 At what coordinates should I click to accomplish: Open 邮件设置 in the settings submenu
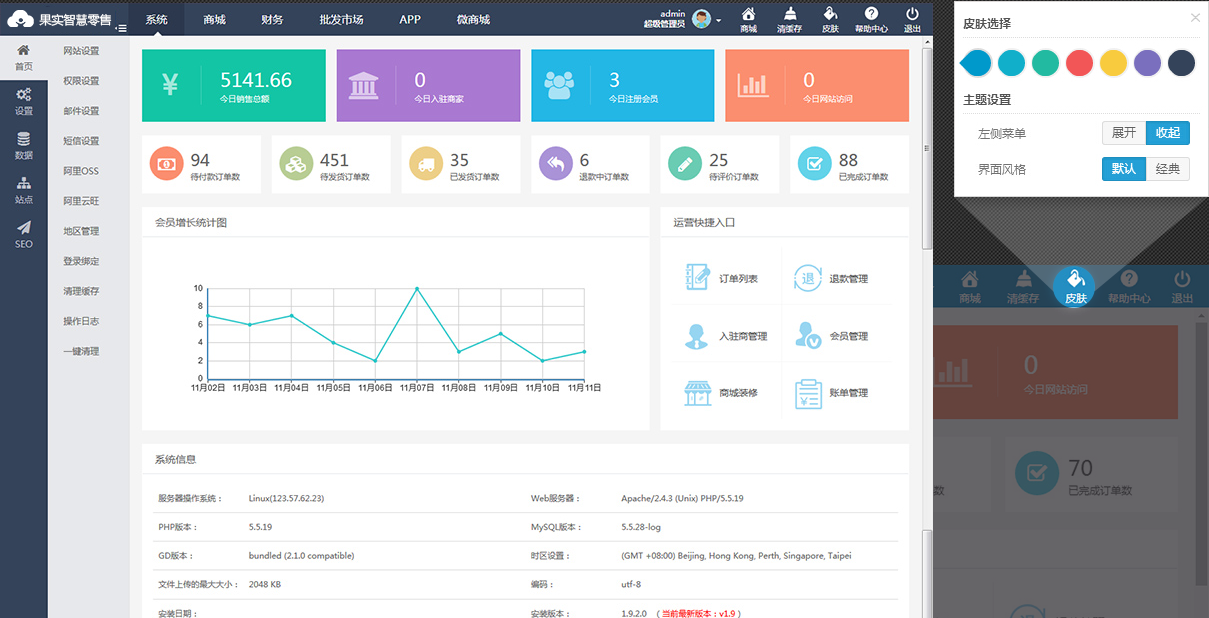[81, 111]
